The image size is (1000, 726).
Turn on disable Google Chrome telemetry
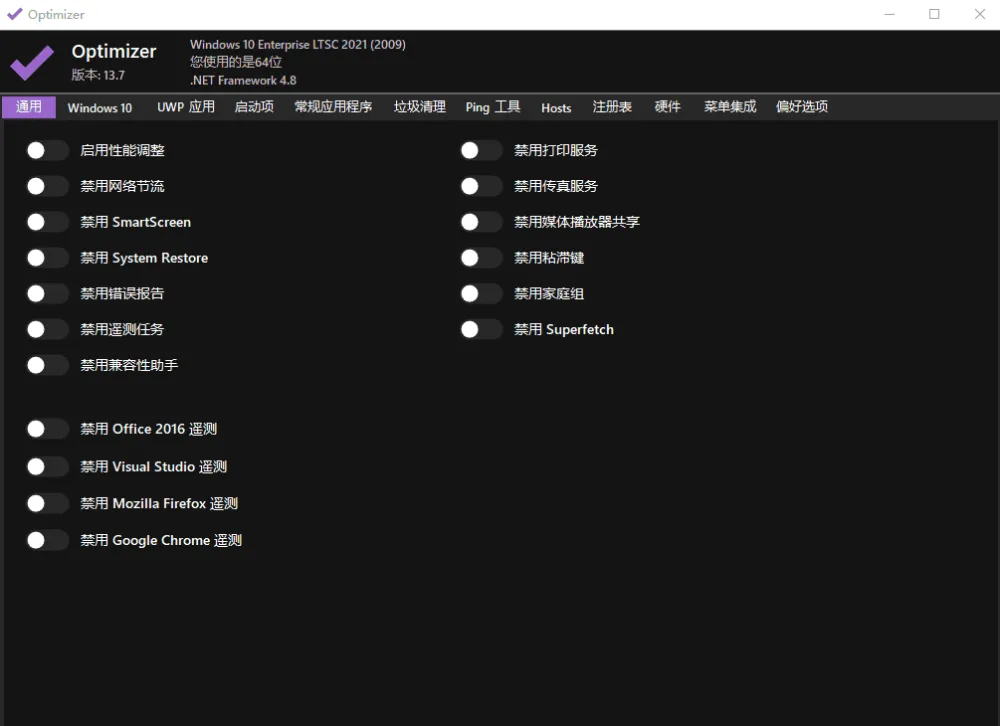[x=46, y=540]
